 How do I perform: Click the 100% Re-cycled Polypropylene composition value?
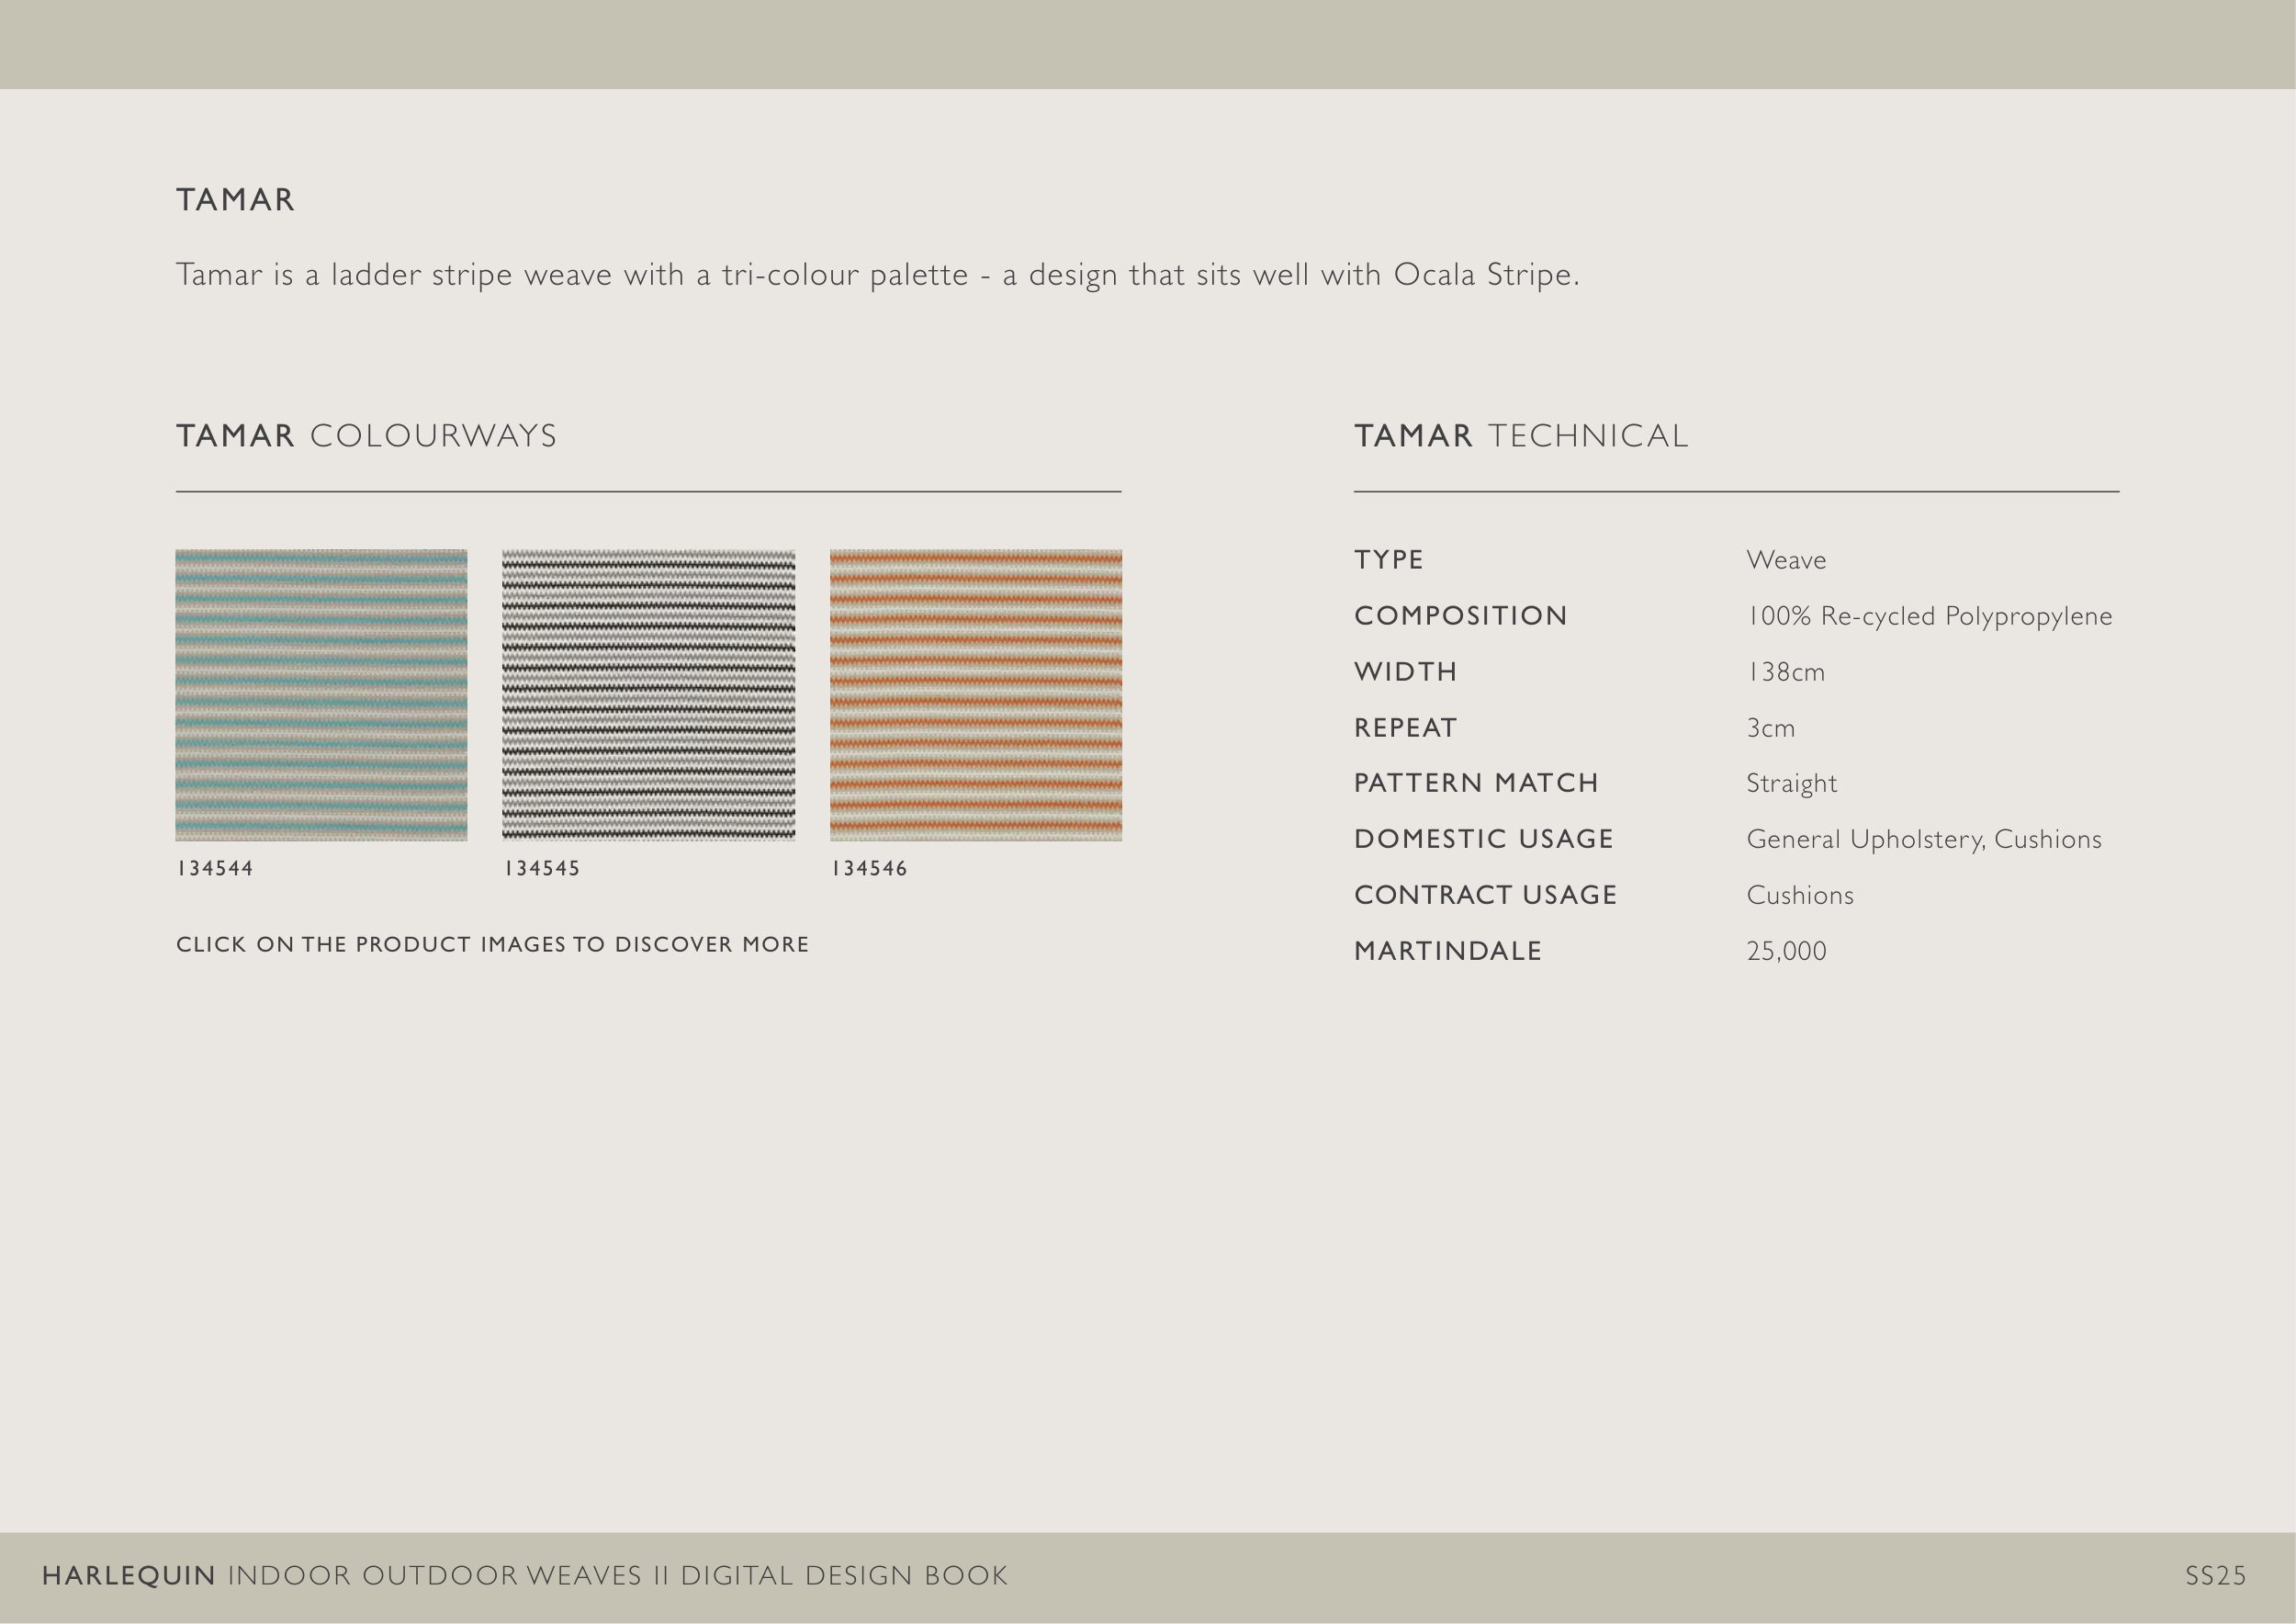coord(1929,616)
